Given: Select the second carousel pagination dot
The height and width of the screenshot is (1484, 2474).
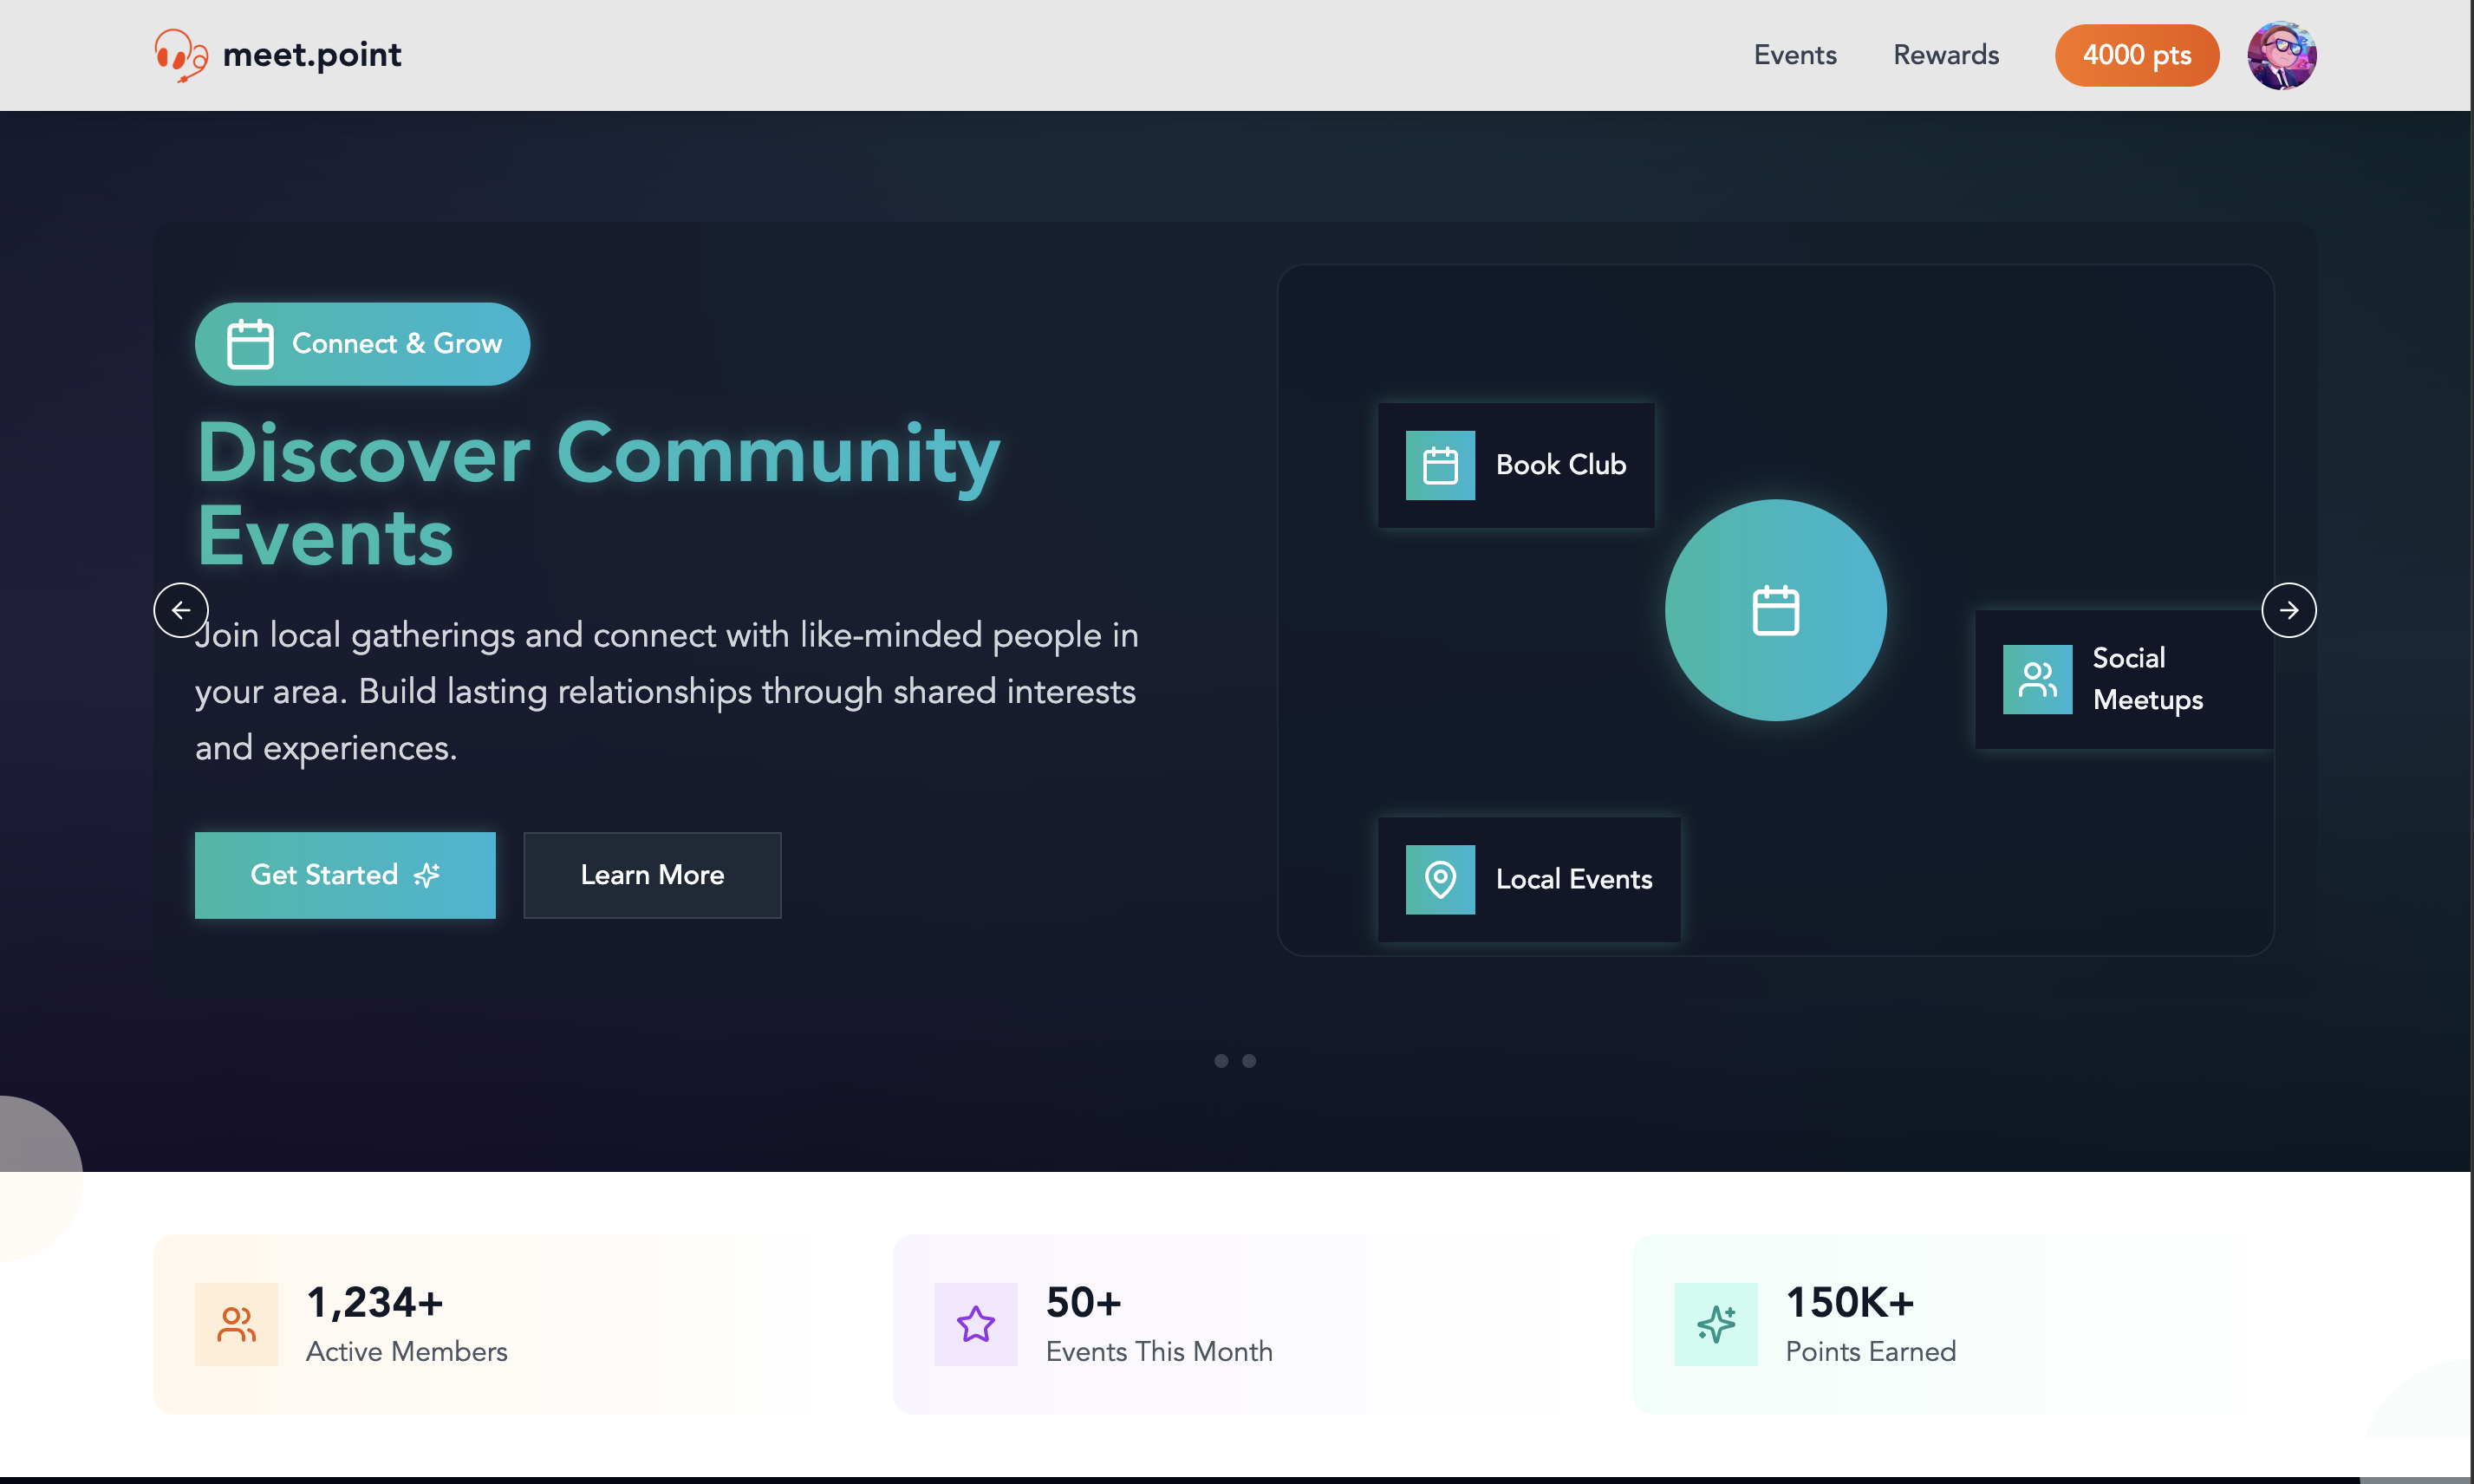Looking at the screenshot, I should [1249, 1061].
